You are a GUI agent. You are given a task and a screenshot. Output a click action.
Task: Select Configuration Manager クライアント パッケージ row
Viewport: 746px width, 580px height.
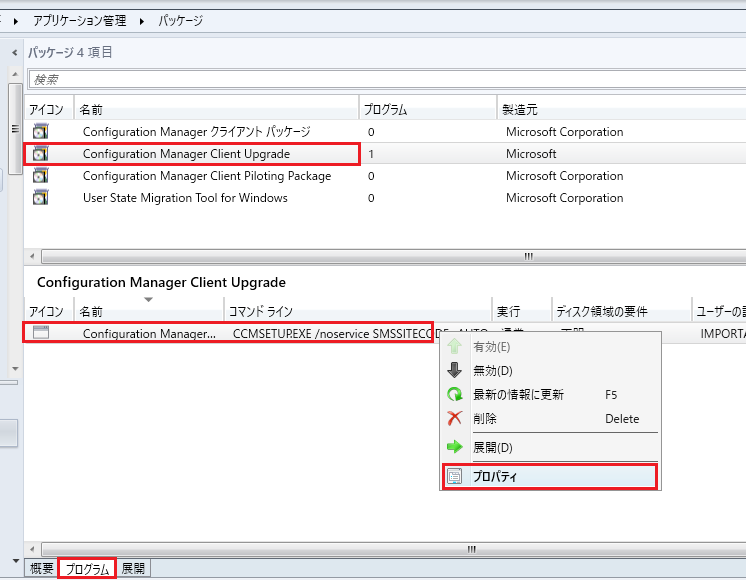pyautogui.click(x=385, y=132)
